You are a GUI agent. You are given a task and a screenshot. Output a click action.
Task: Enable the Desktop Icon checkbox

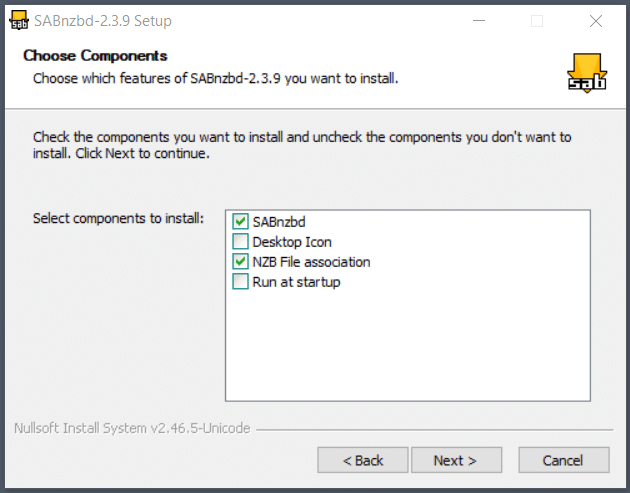point(240,241)
